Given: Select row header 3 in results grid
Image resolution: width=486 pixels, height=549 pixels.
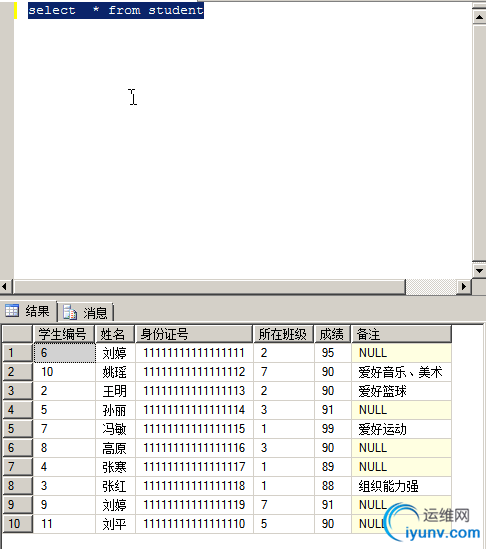Looking at the screenshot, I should click(x=18, y=391).
